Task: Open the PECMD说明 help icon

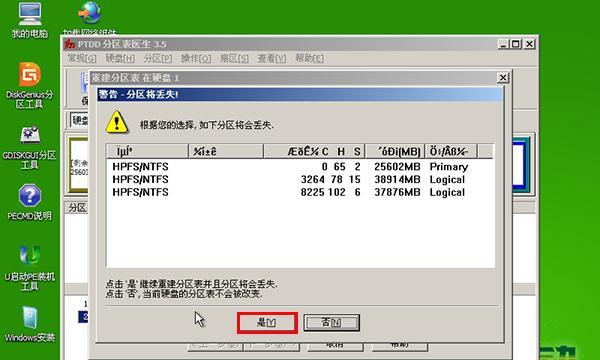Action: click(x=29, y=202)
